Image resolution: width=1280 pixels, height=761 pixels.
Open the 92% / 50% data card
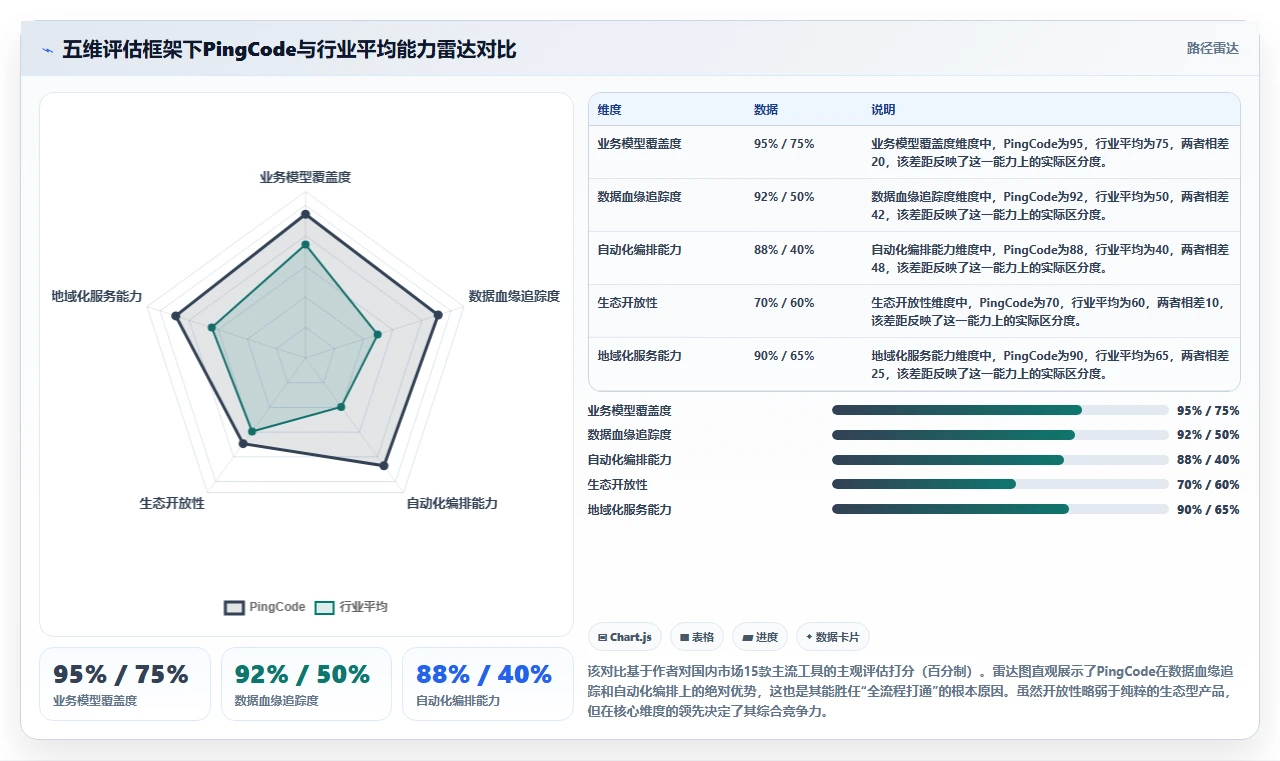pyautogui.click(x=306, y=684)
